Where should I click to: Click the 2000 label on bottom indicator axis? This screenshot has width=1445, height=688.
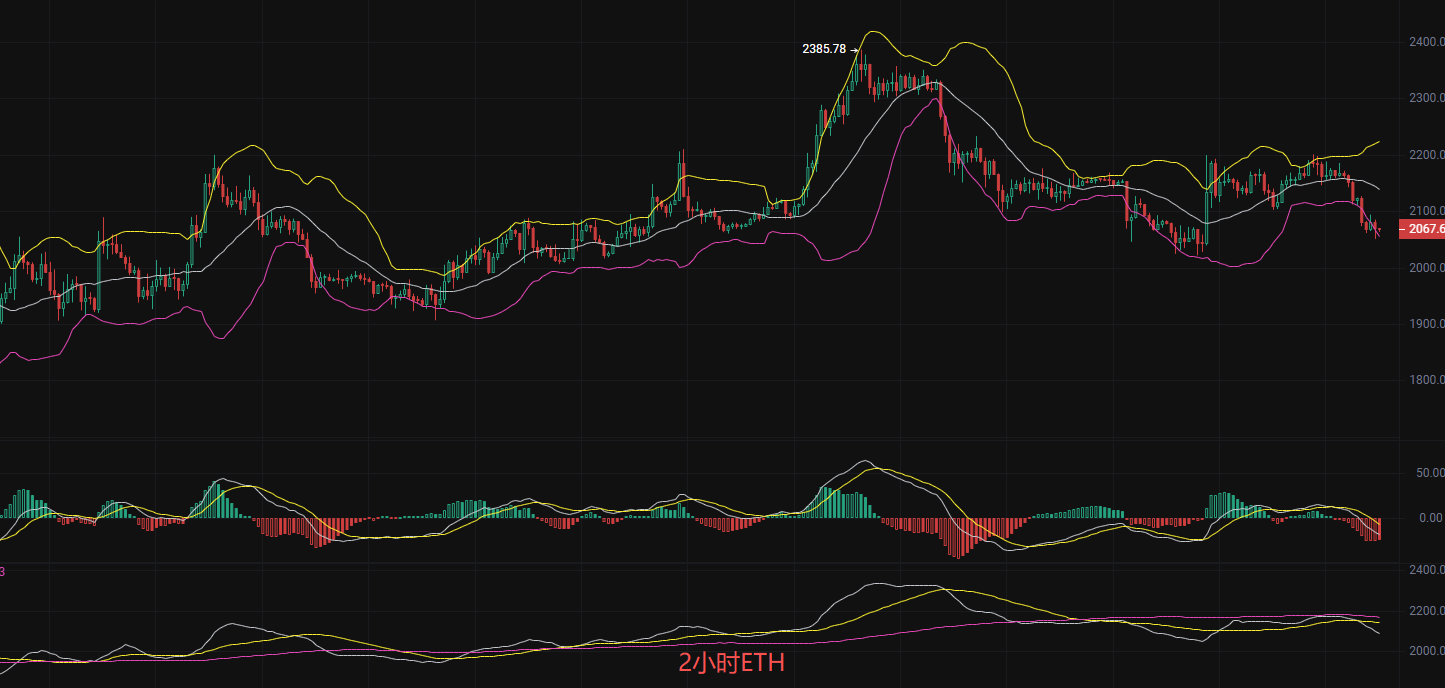1426,651
